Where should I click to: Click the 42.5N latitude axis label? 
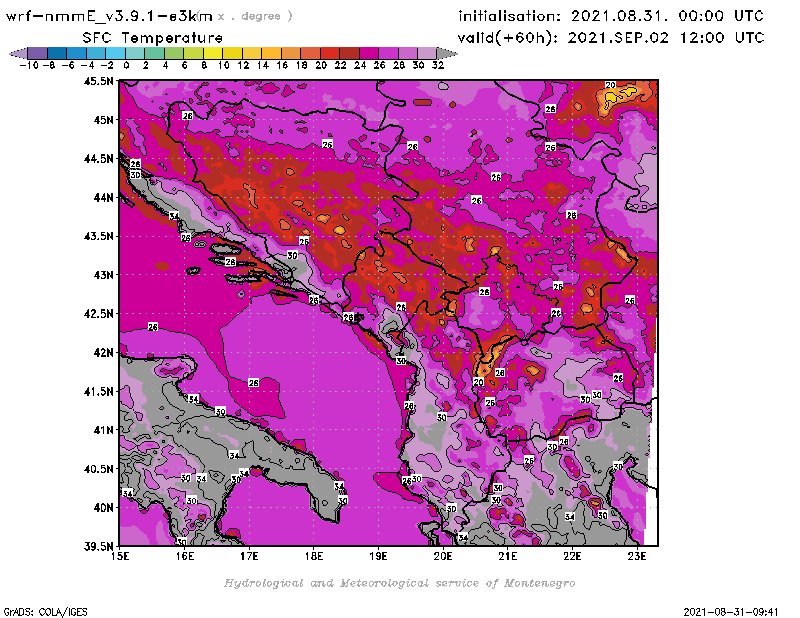coord(98,314)
